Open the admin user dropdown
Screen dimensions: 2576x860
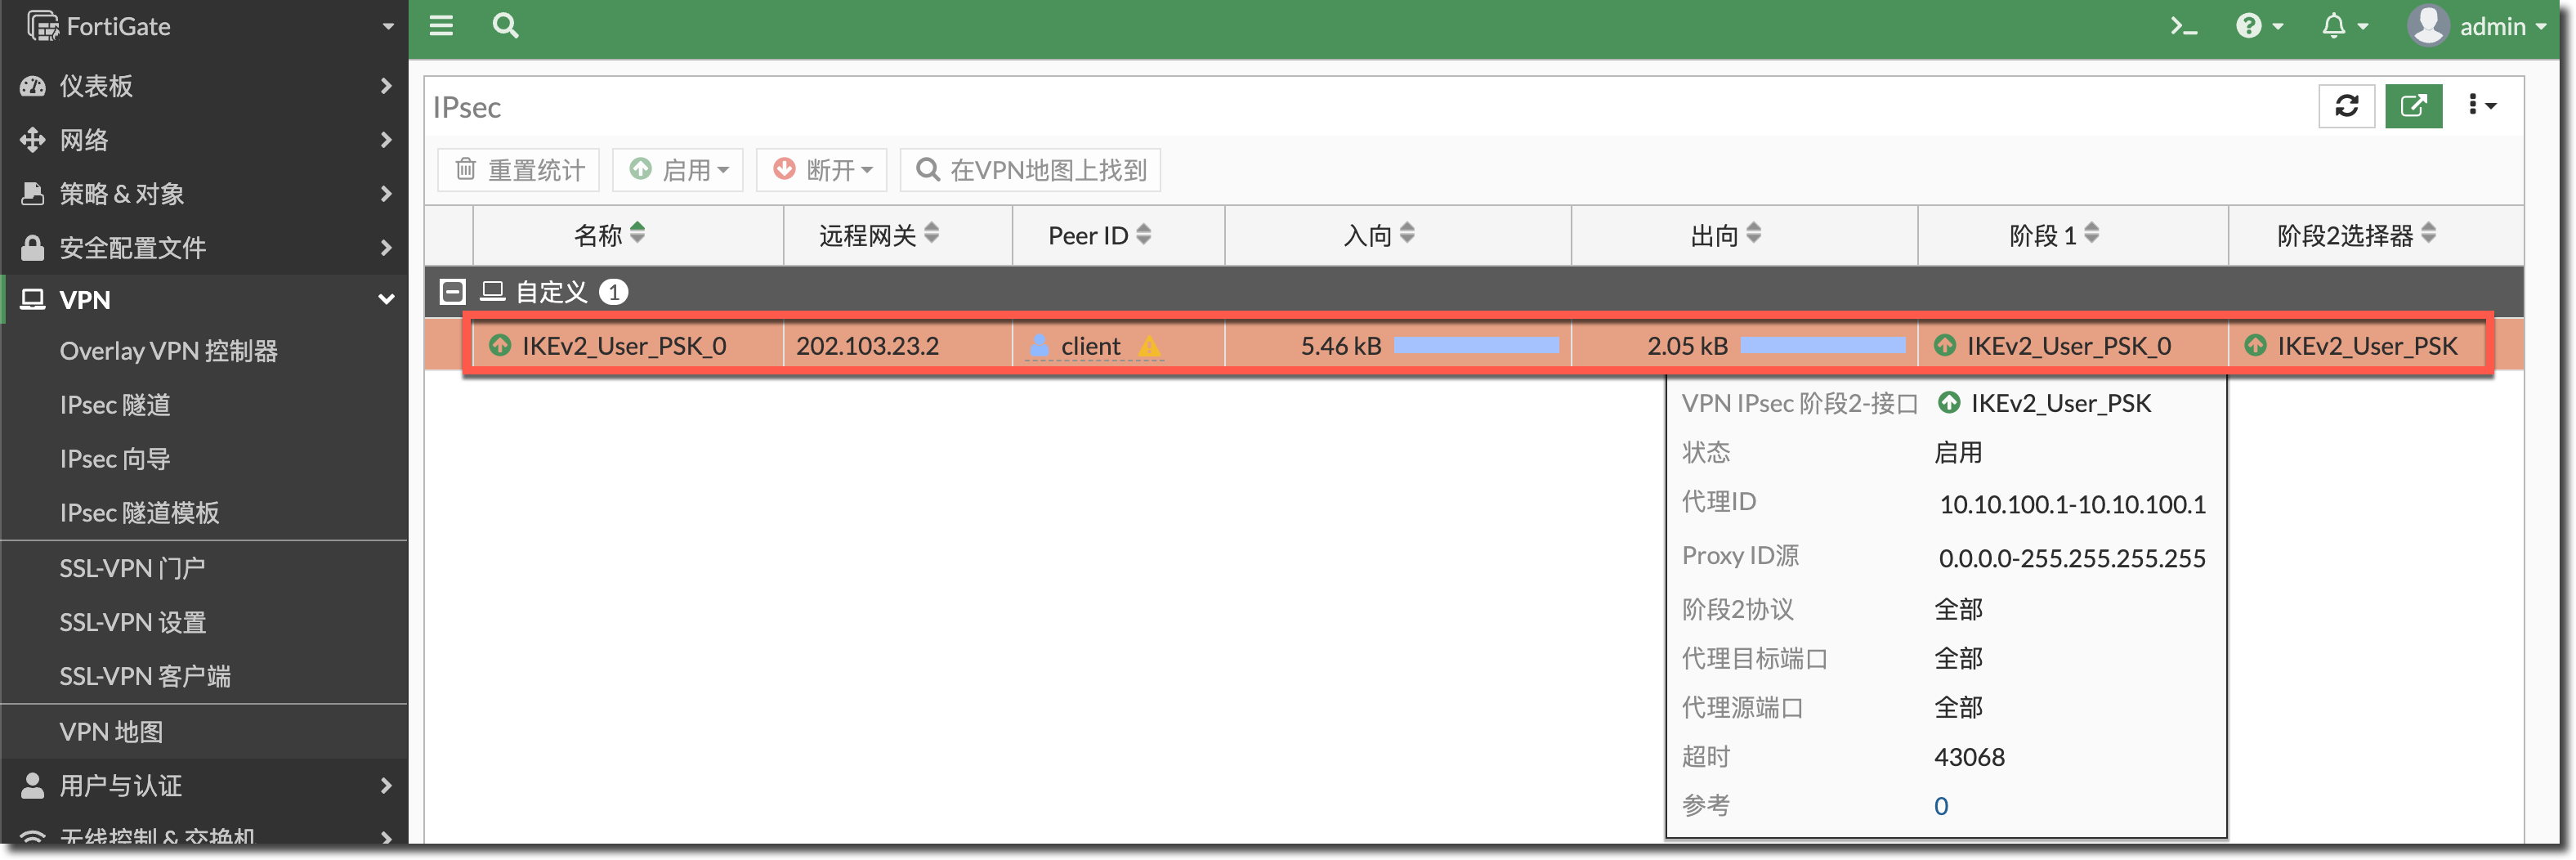point(2477,26)
